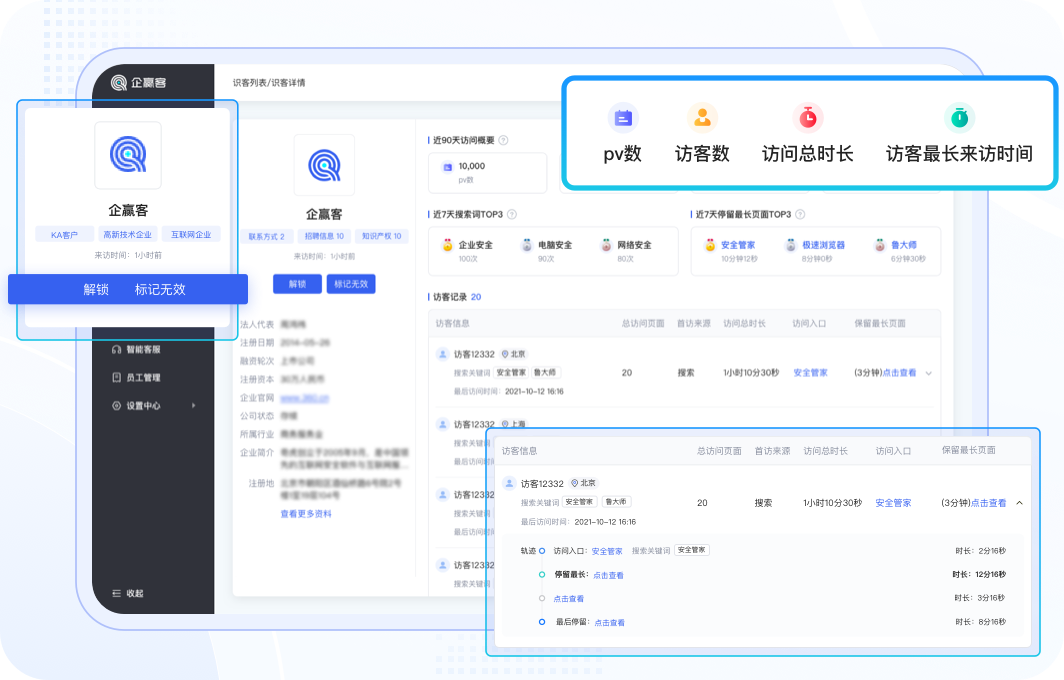The width and height of the screenshot is (1064, 680).
Task: Click the gold medal icon beside 安全管家 10分钟12秒
Action: (710, 245)
